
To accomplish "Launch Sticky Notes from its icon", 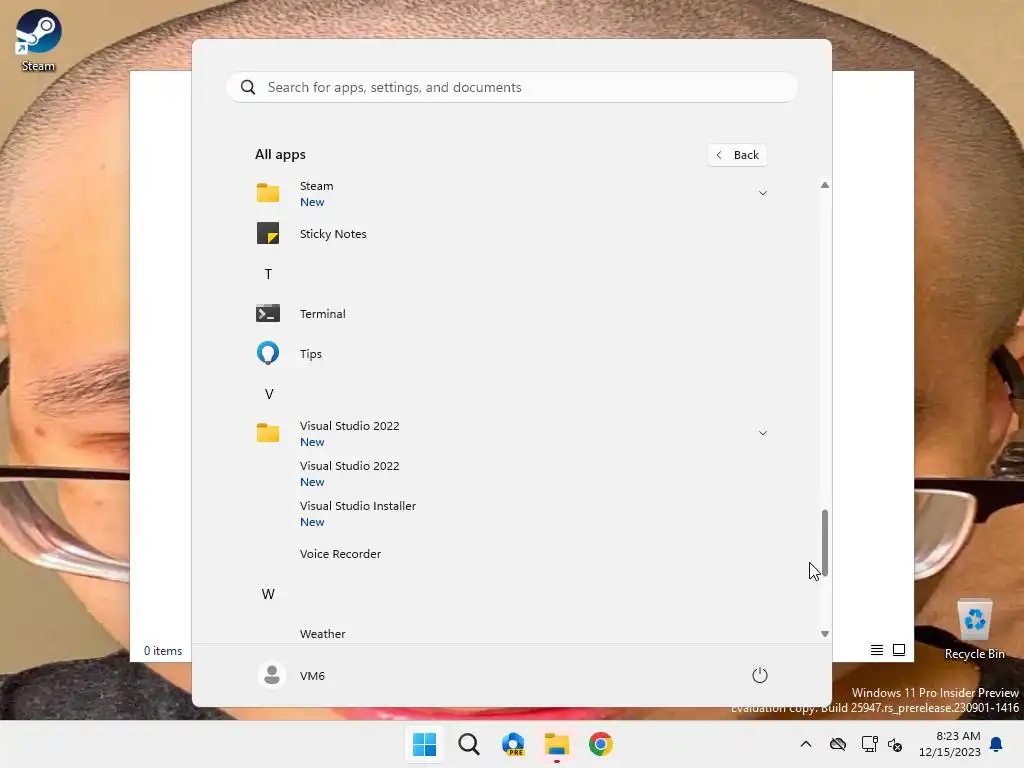I will [268, 233].
